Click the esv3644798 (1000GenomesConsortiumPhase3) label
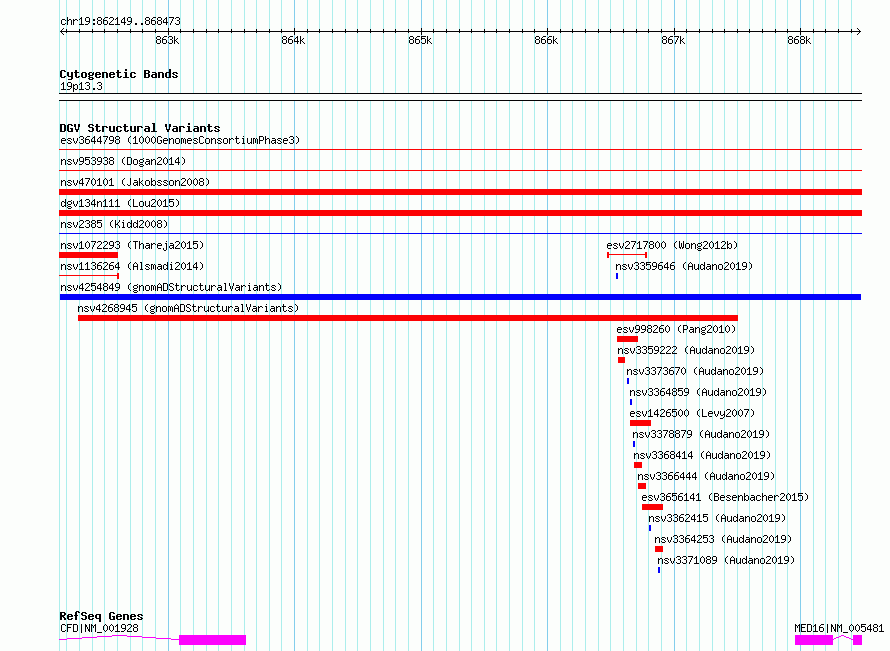Screen dimensions: 890x651 pos(180,140)
